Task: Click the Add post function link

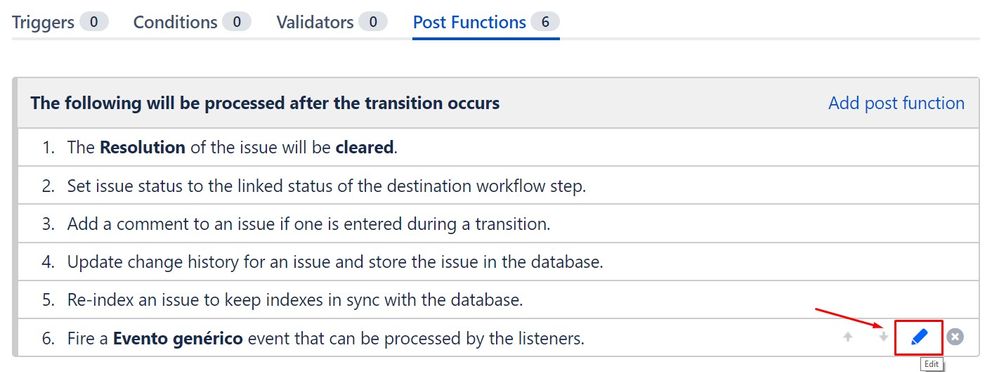Action: [x=896, y=103]
